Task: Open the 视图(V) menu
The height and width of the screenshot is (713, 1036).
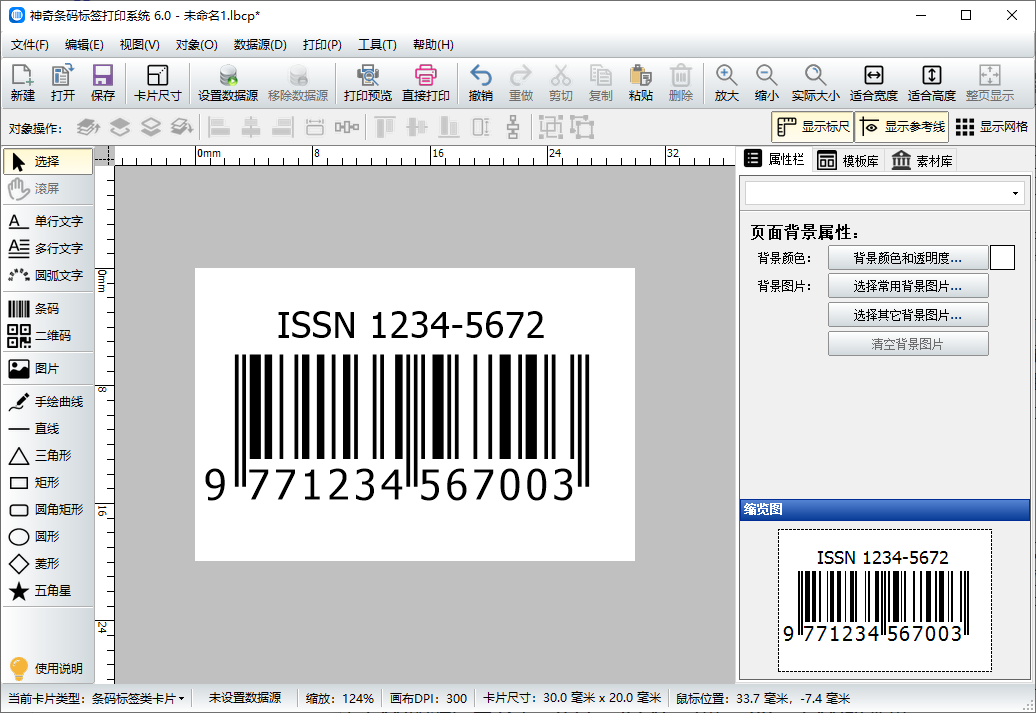Action: click(x=139, y=45)
